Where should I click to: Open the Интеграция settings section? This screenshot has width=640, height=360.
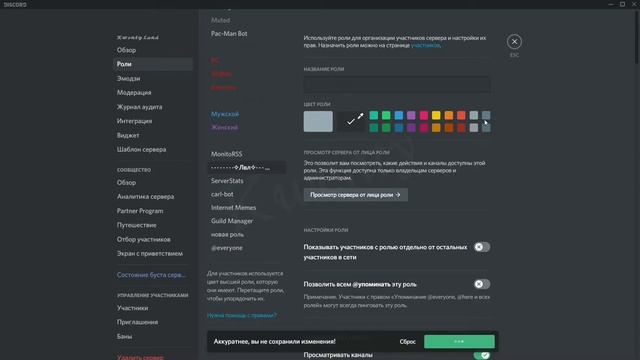(x=153, y=121)
